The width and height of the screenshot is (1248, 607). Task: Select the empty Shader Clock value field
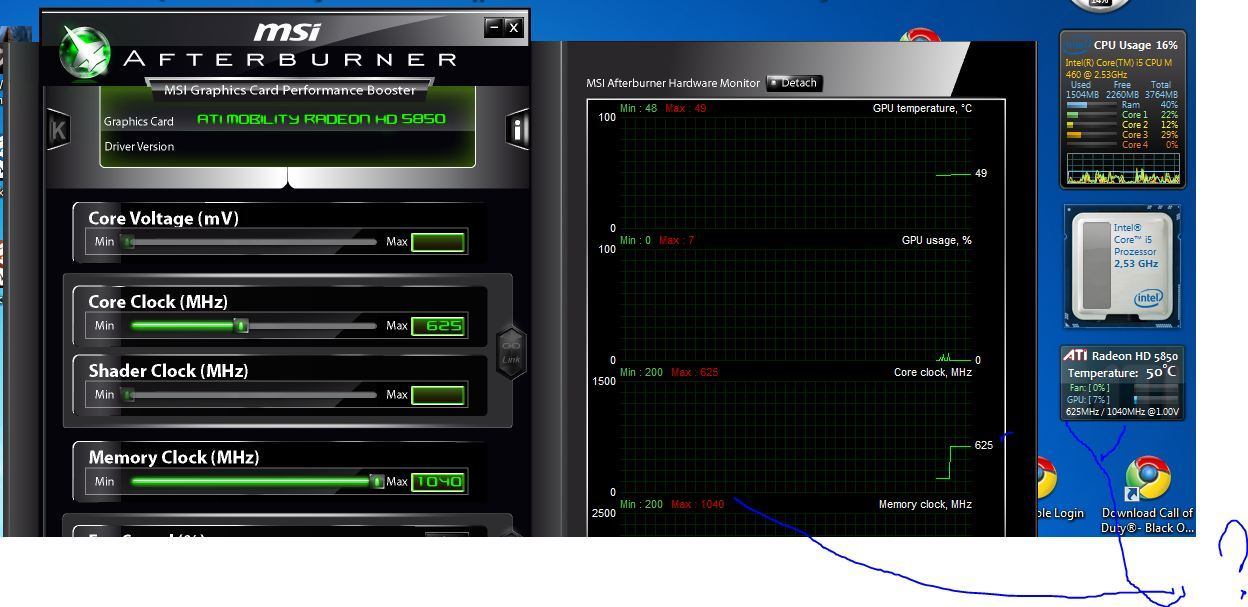(438, 395)
